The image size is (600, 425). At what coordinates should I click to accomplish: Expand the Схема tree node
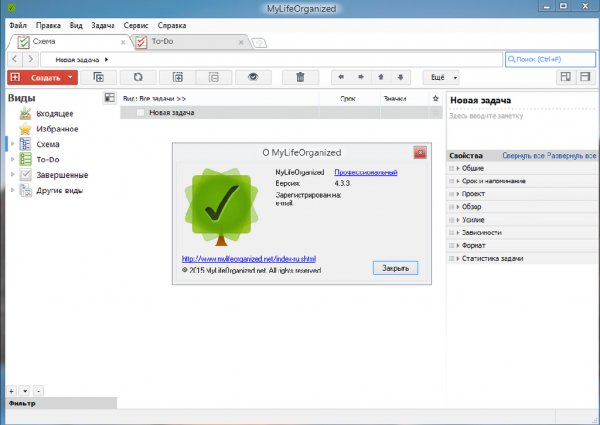coord(13,144)
